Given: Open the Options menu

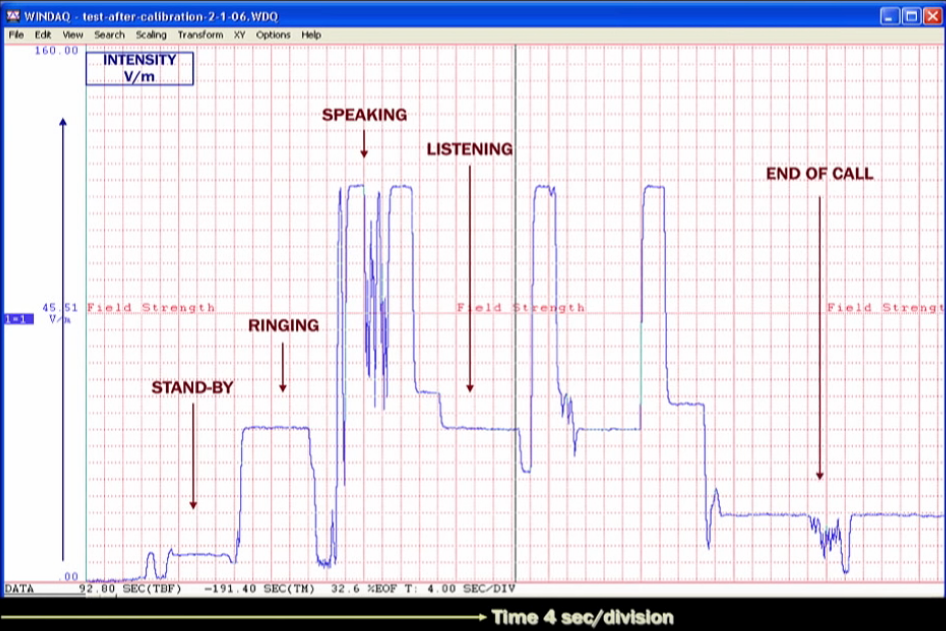Looking at the screenshot, I should pos(273,35).
